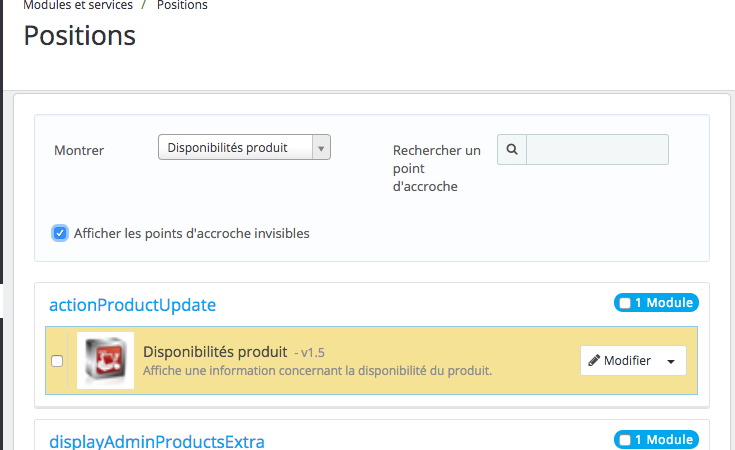The height and width of the screenshot is (450, 735).
Task: Click the large 'Positions' page title
Action: [x=80, y=36]
